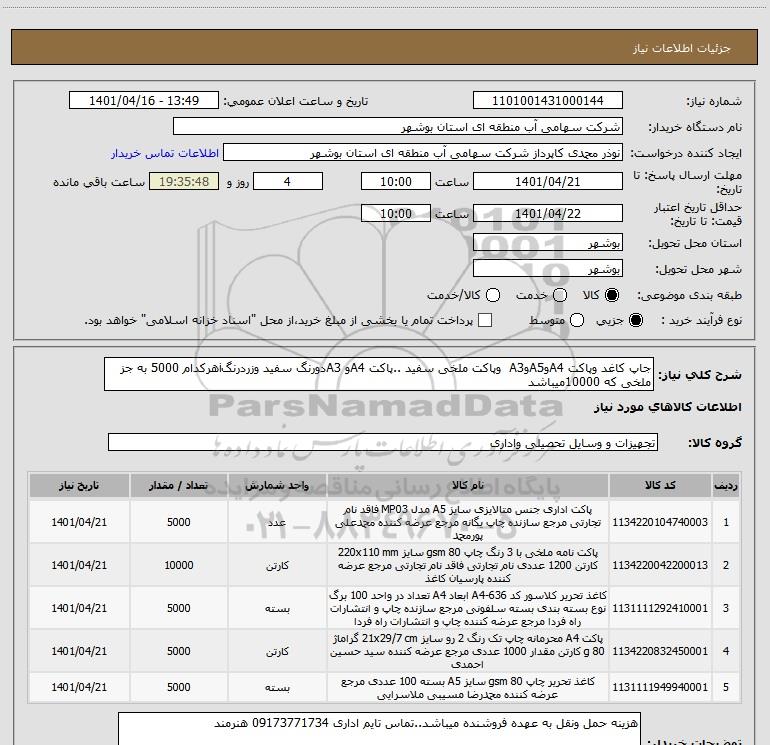Click the نام کالا column header

click(468, 485)
